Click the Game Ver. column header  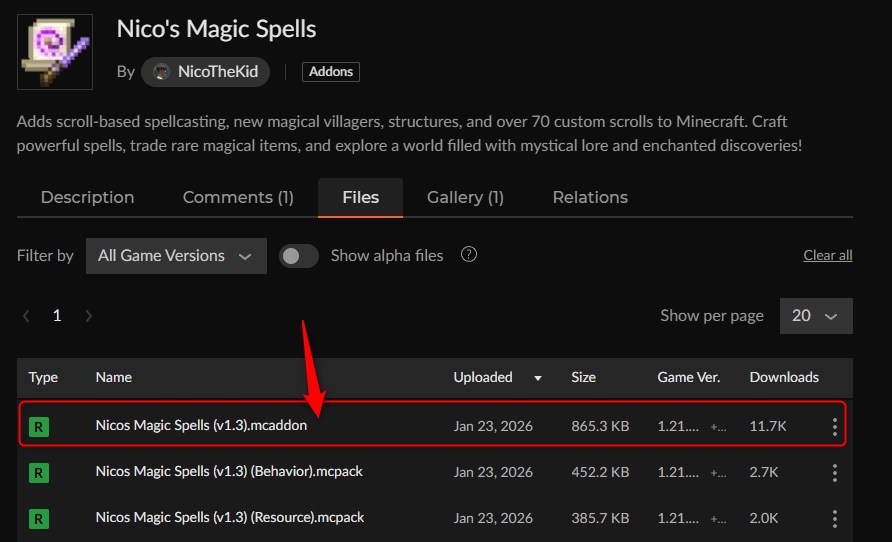coord(688,377)
